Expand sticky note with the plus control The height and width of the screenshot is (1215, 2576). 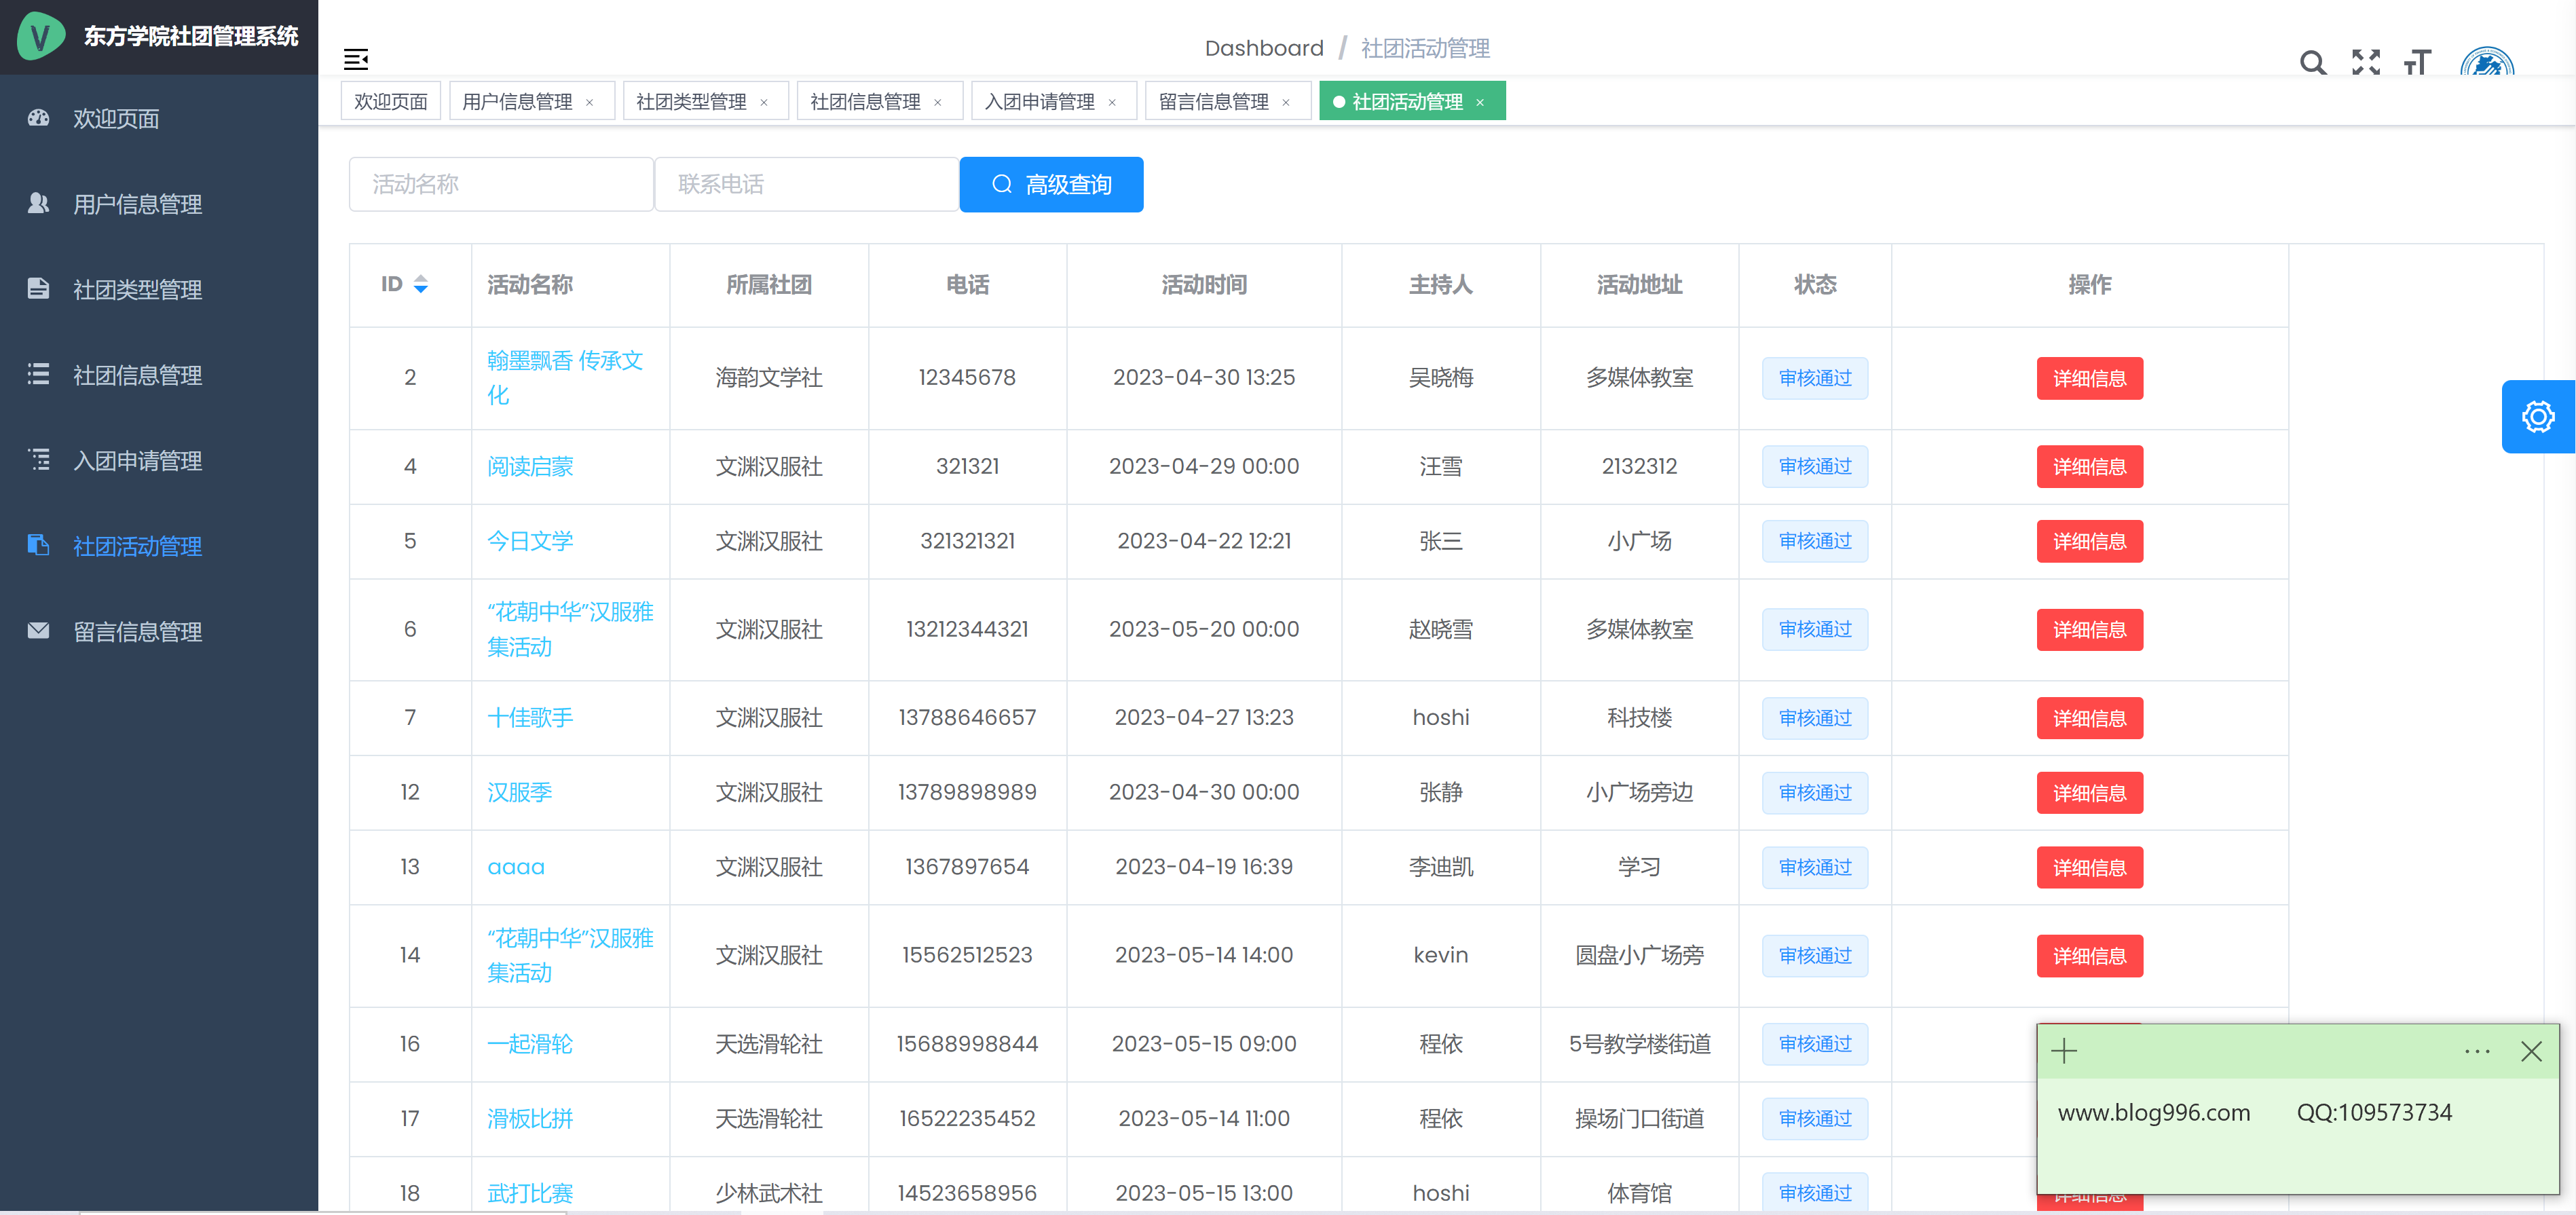(x=2064, y=1051)
